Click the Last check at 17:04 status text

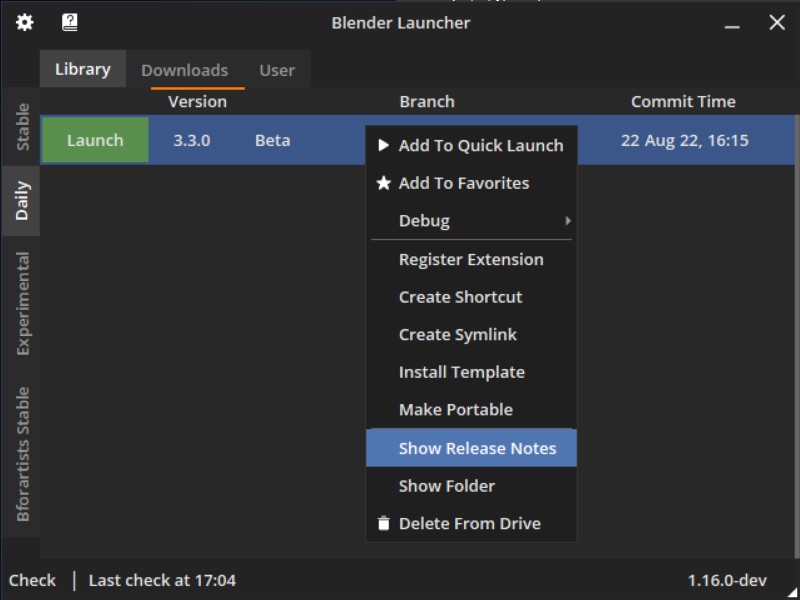162,580
